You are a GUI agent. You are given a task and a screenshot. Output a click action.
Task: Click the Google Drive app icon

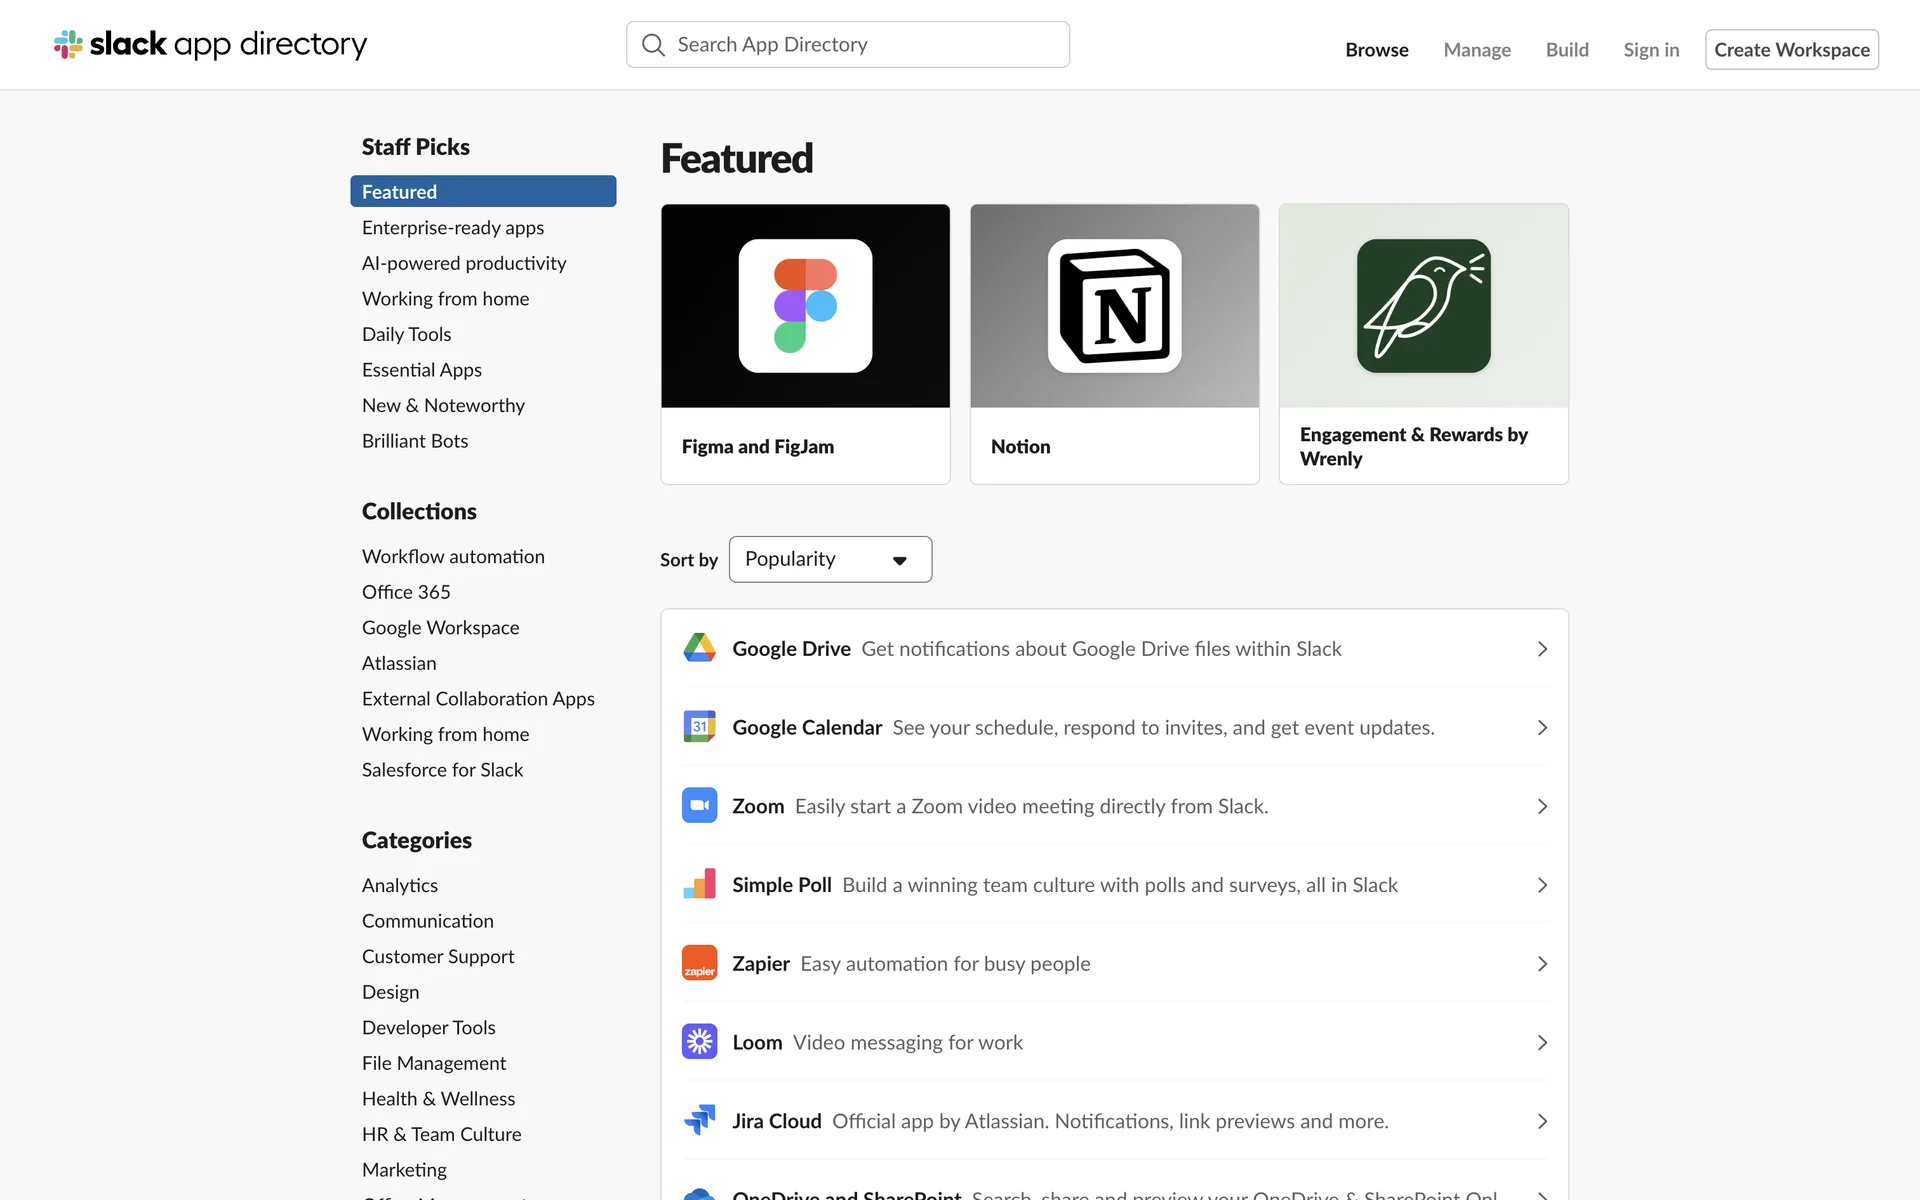(x=699, y=648)
